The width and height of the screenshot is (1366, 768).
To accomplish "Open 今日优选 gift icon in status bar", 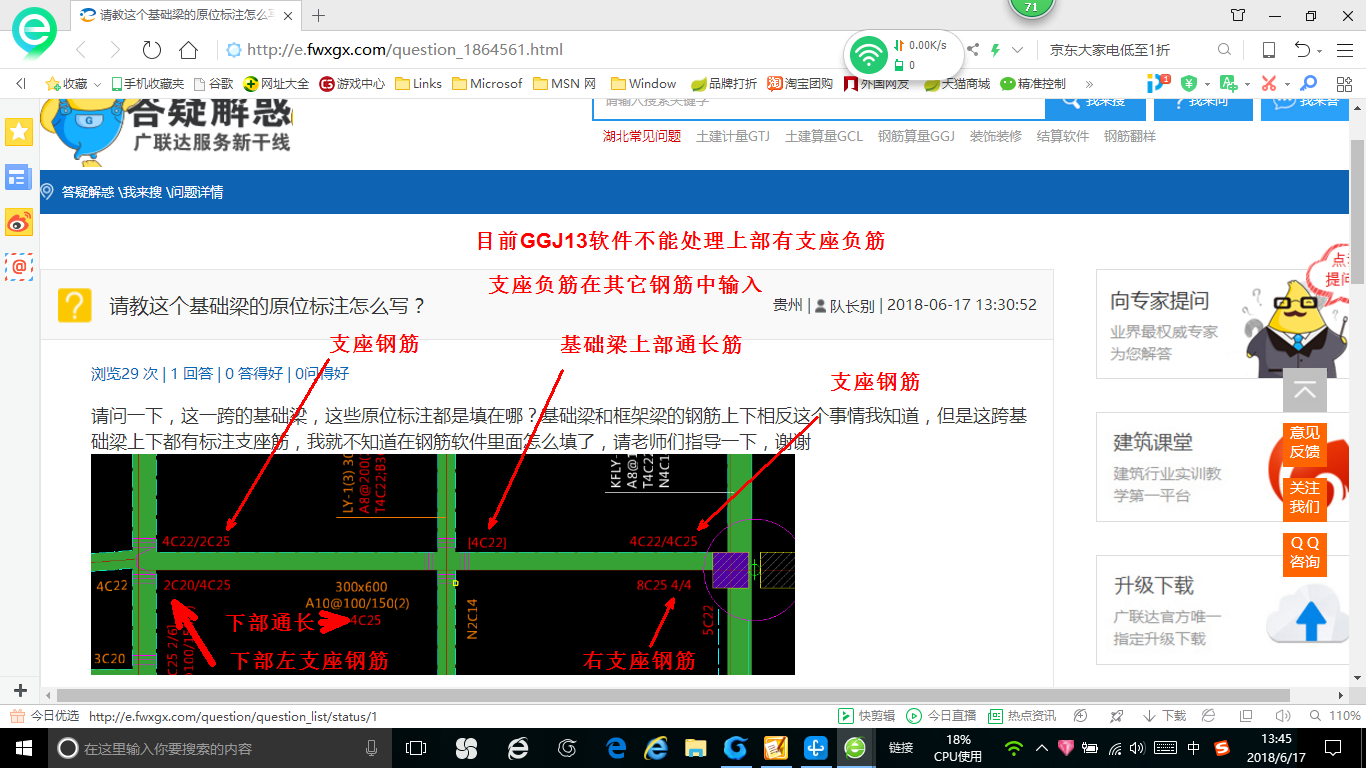I will pos(17,716).
